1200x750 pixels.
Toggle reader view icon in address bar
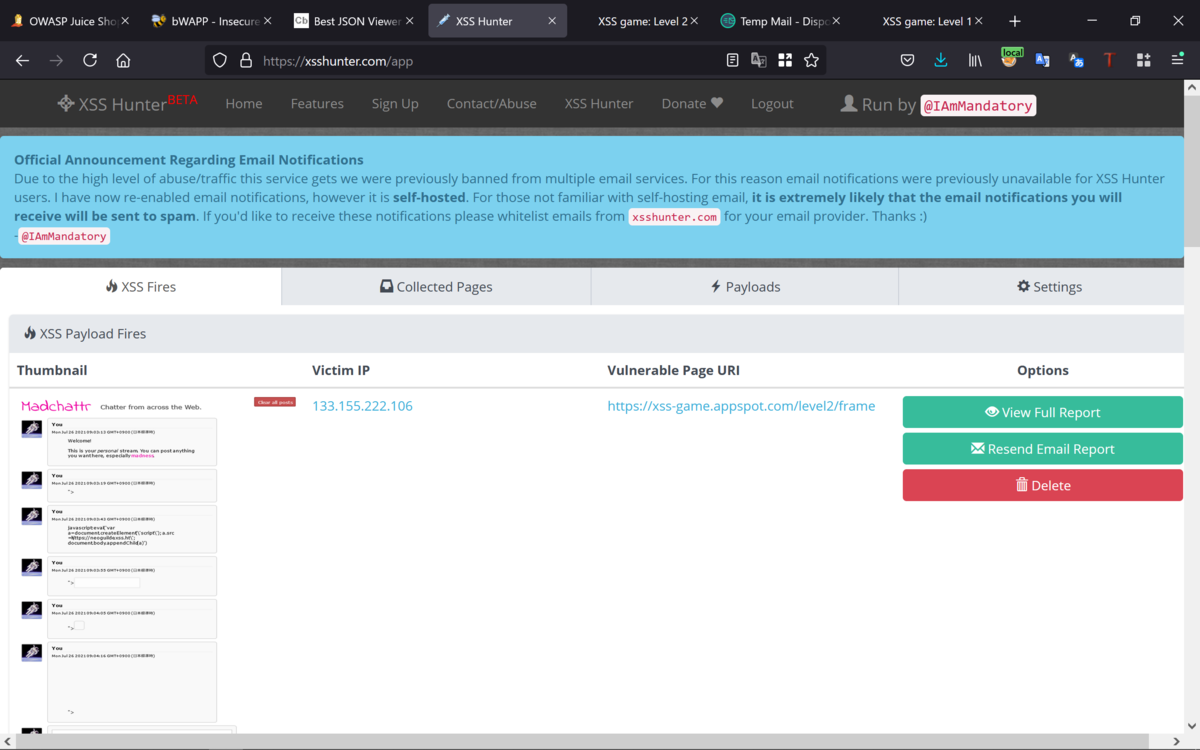click(x=732, y=60)
